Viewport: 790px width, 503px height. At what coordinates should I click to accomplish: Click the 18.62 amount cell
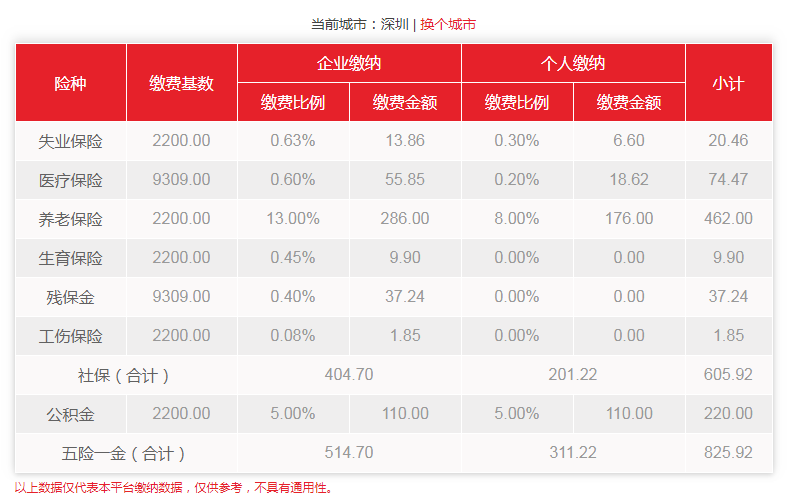[x=629, y=179]
